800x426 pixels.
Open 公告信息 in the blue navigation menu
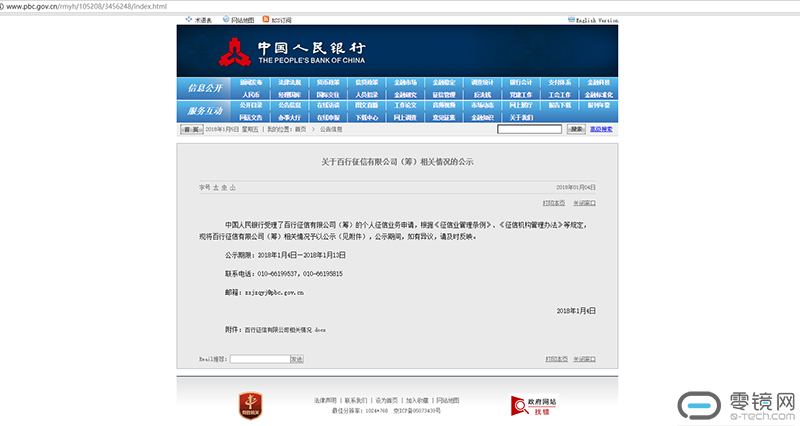289,105
